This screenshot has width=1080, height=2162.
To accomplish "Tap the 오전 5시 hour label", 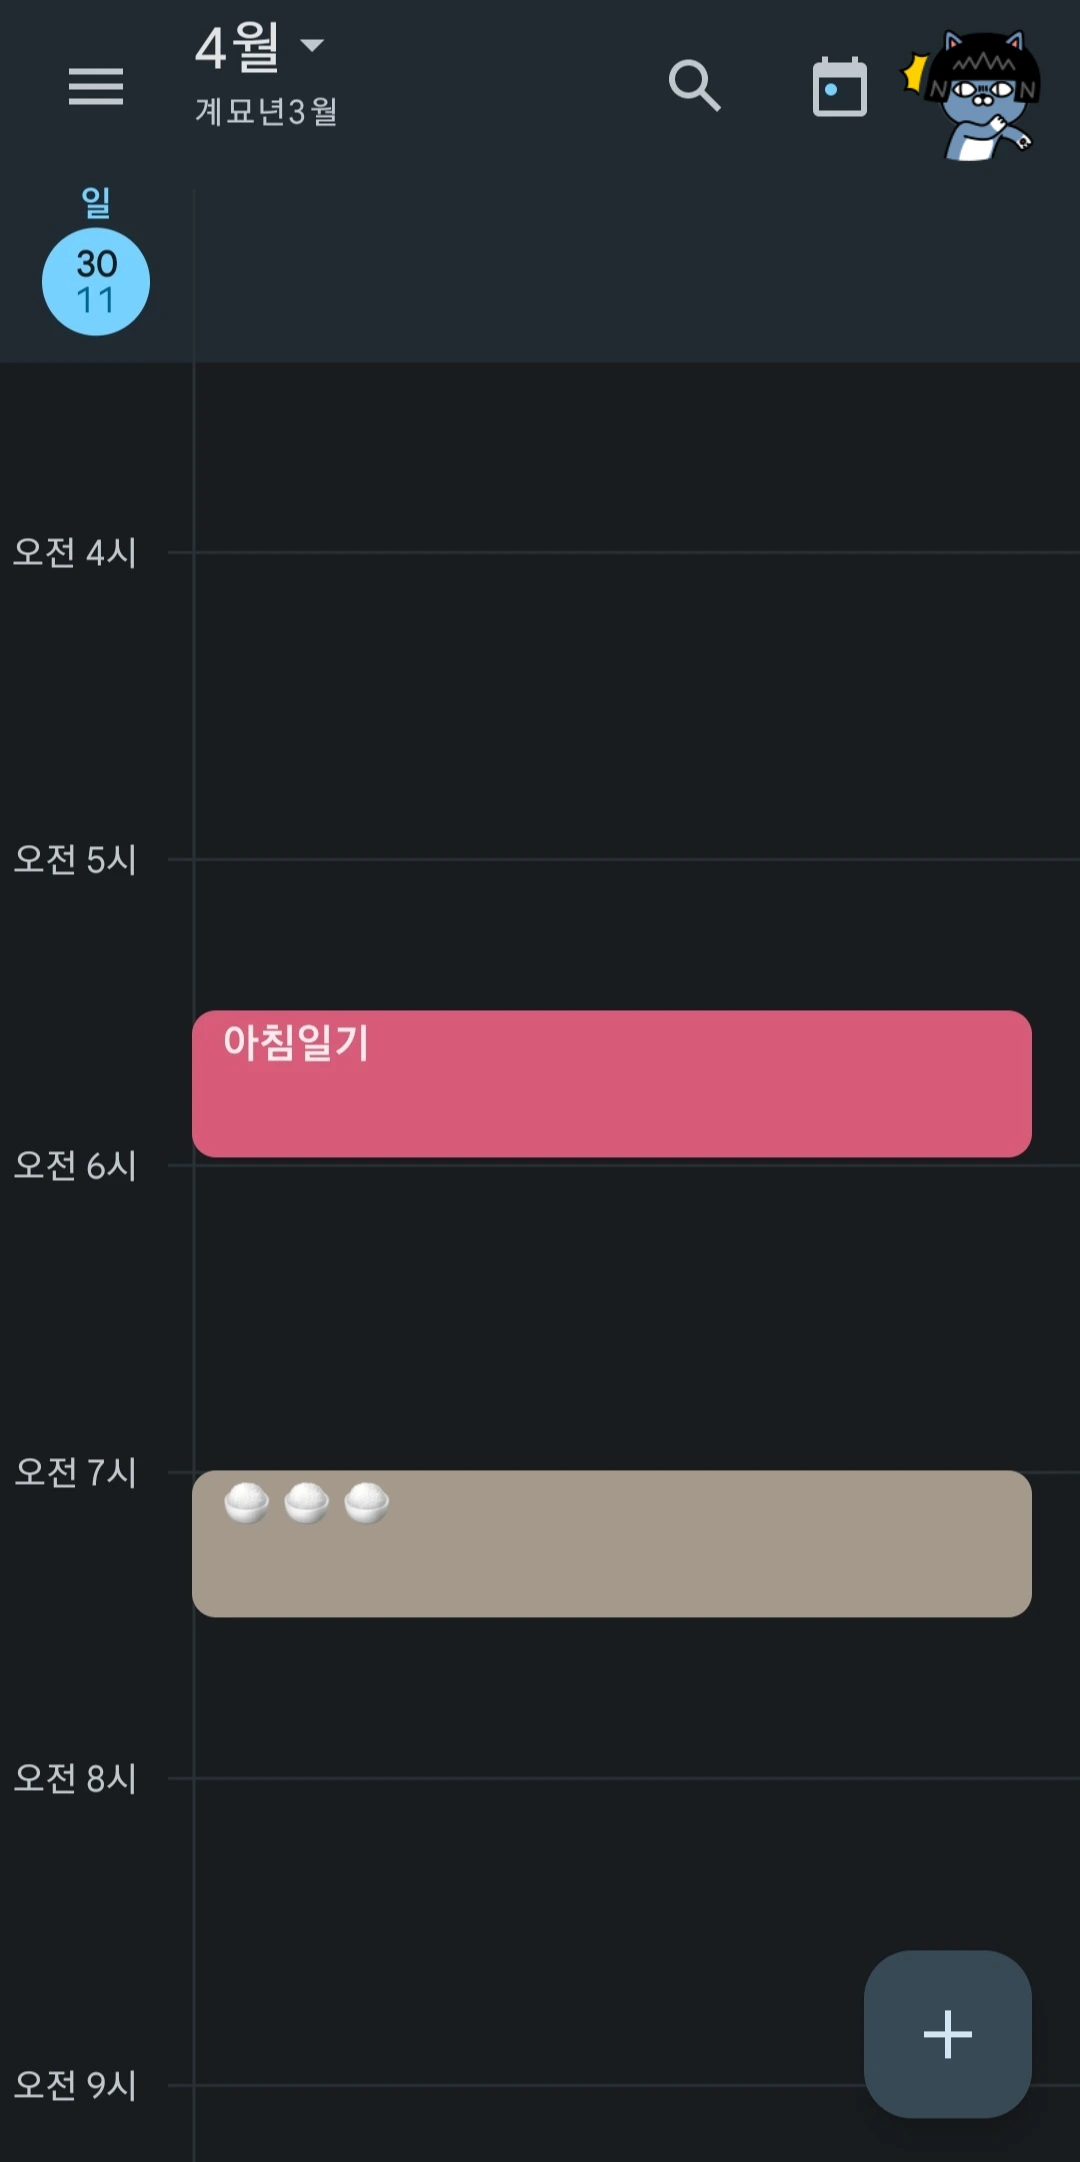I will (75, 859).
